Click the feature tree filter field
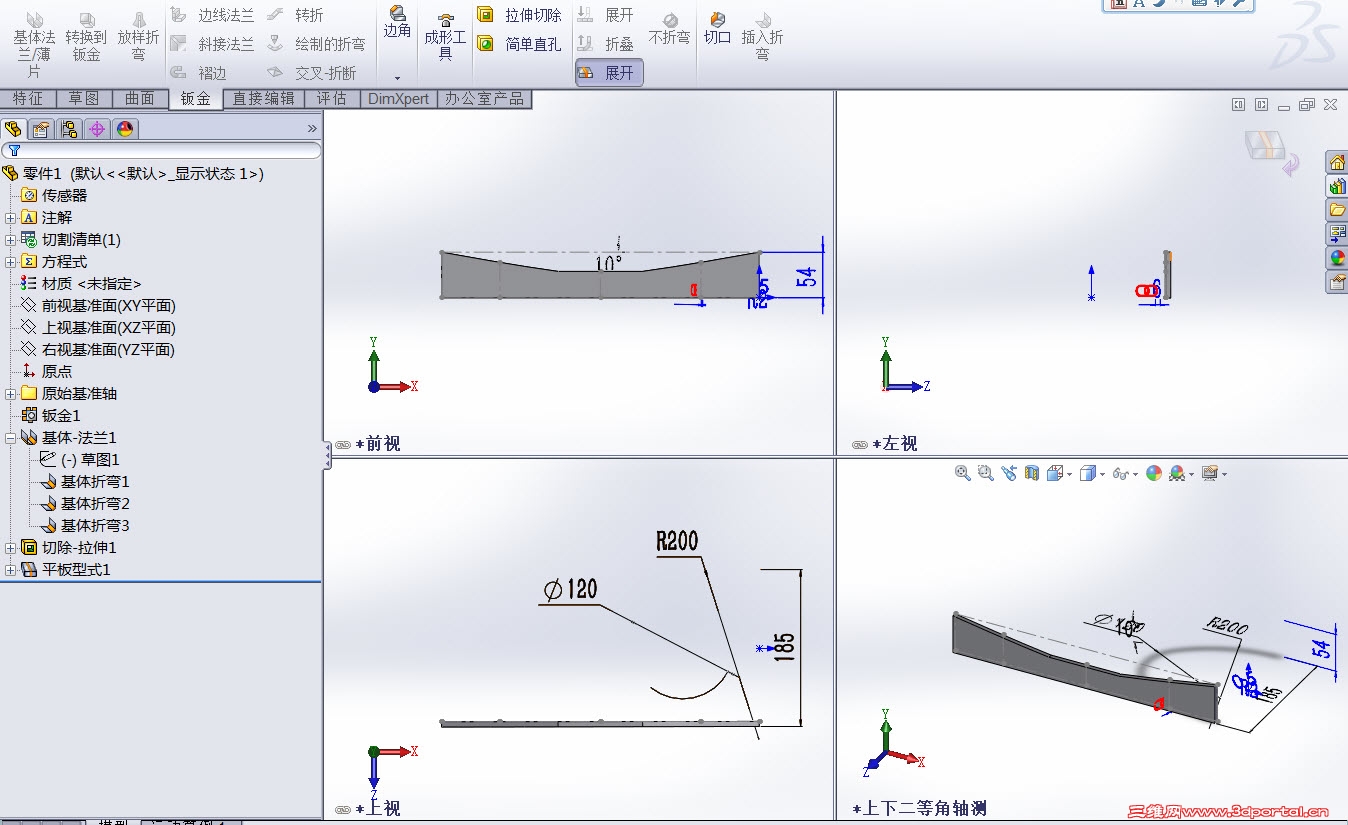This screenshot has width=1348, height=825. click(162, 151)
